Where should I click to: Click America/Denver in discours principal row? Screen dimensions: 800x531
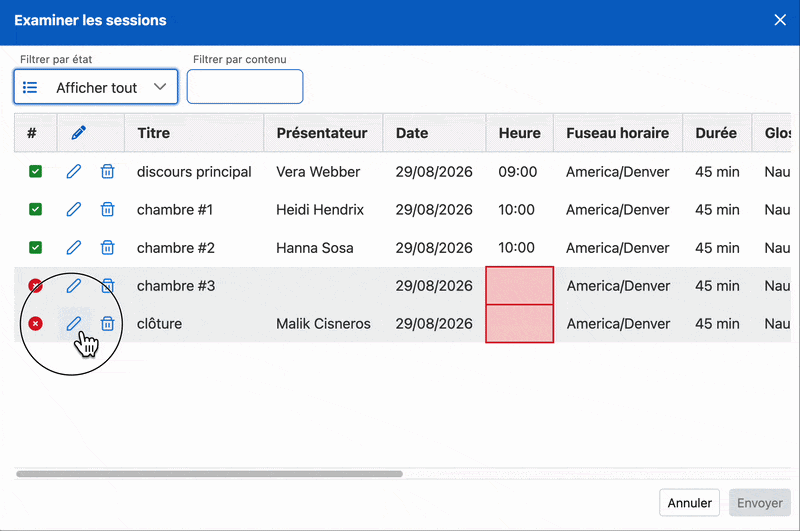click(x=617, y=172)
